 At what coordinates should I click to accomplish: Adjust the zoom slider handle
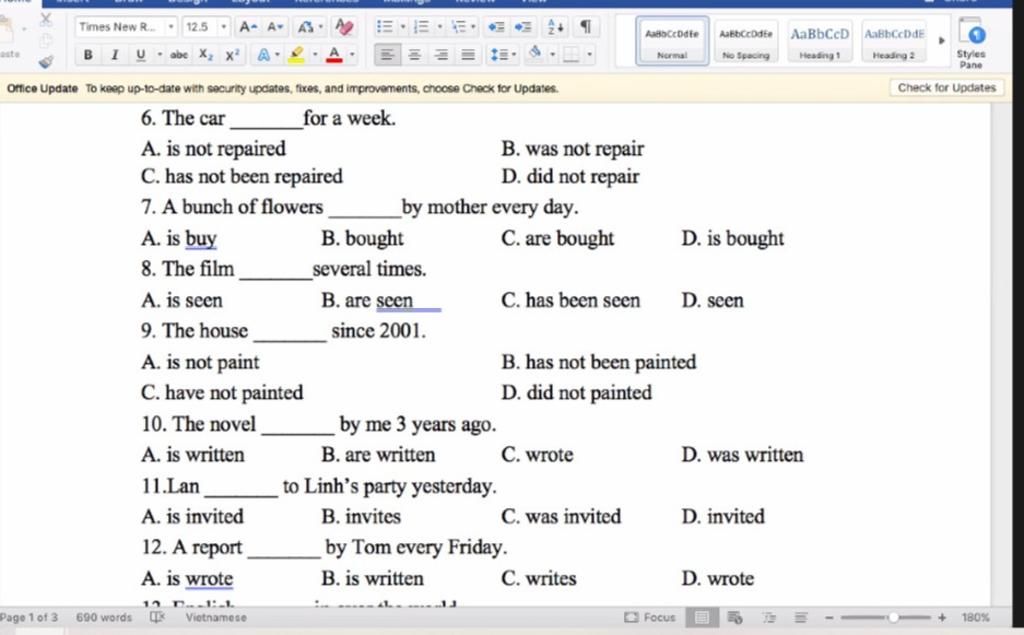[893, 617]
